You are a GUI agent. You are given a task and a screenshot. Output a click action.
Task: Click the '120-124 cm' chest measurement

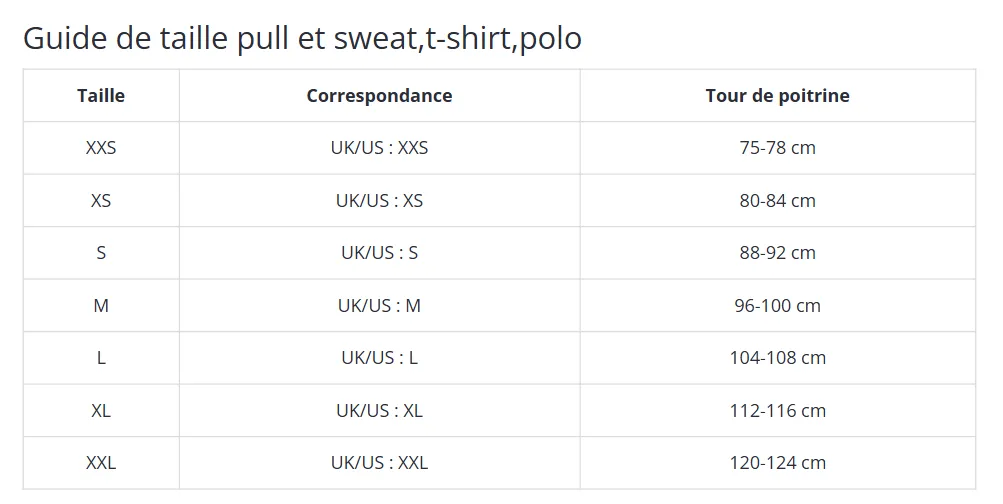click(777, 463)
